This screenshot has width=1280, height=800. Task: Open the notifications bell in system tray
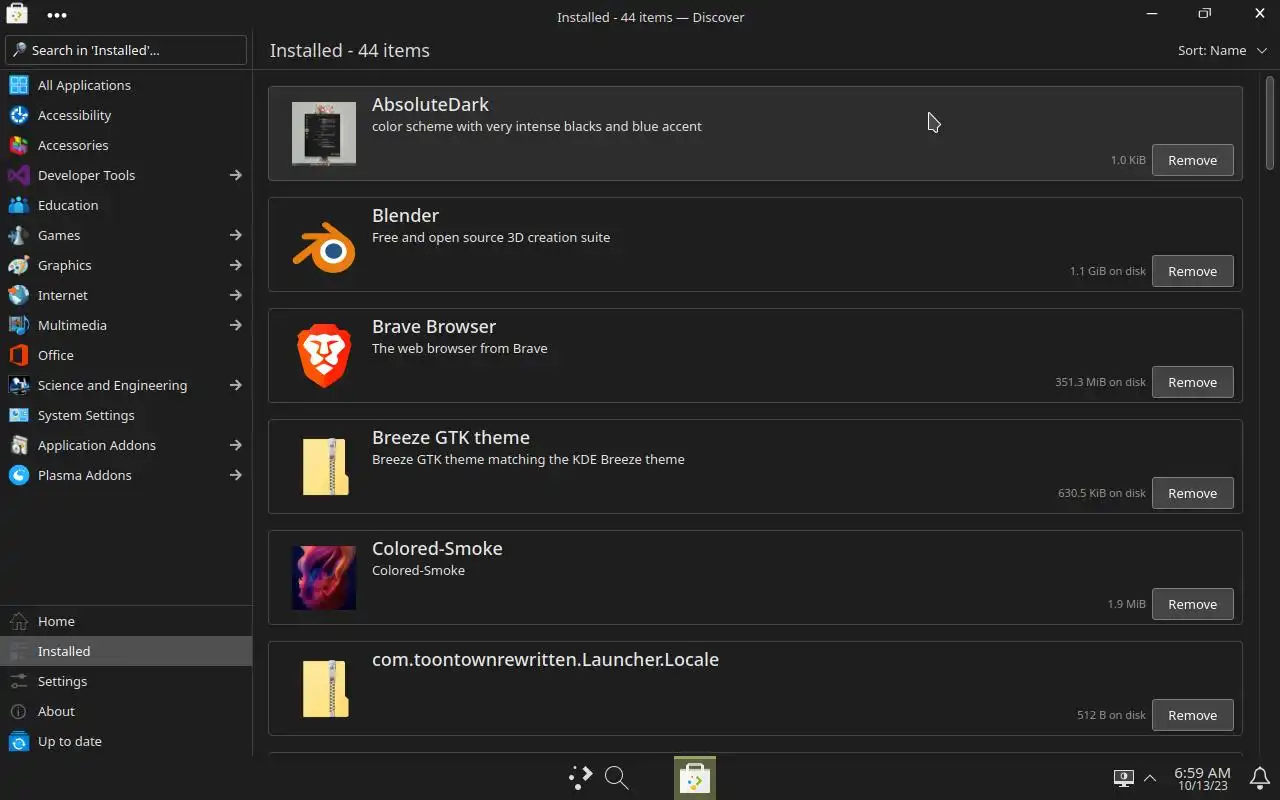click(x=1260, y=777)
